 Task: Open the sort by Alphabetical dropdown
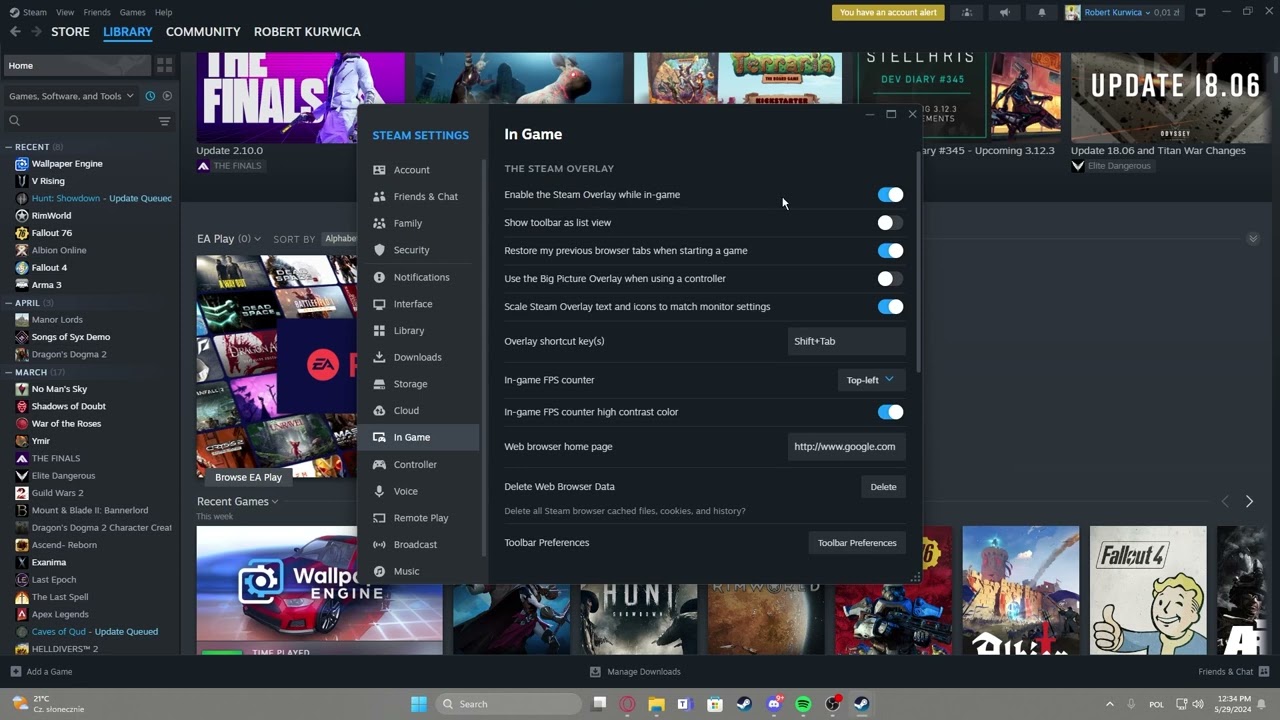coord(340,239)
